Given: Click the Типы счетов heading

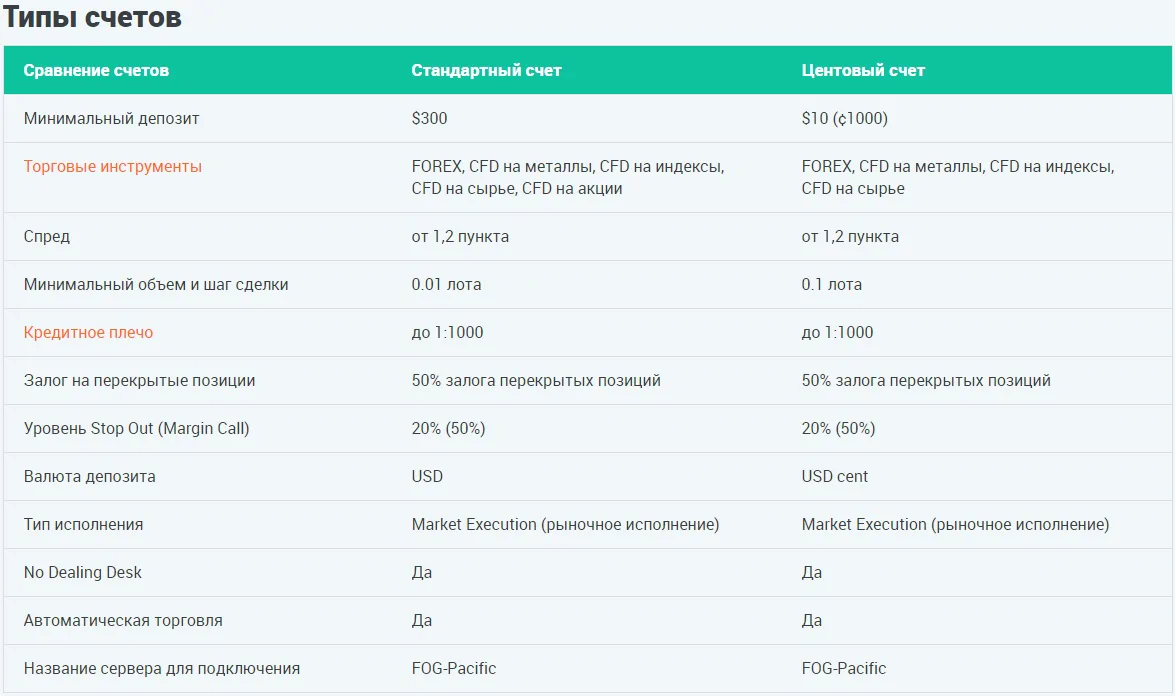Looking at the screenshot, I should [91, 16].
